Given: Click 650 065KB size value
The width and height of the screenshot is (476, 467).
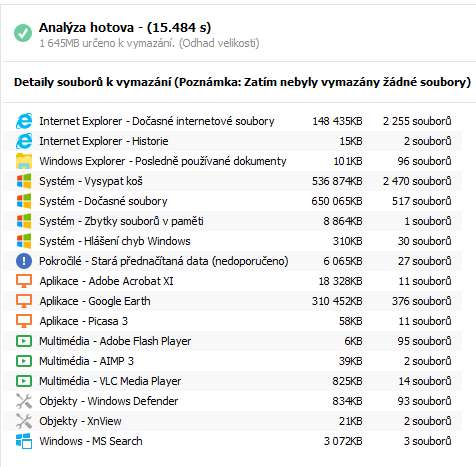Looking at the screenshot, I should click(337, 201).
